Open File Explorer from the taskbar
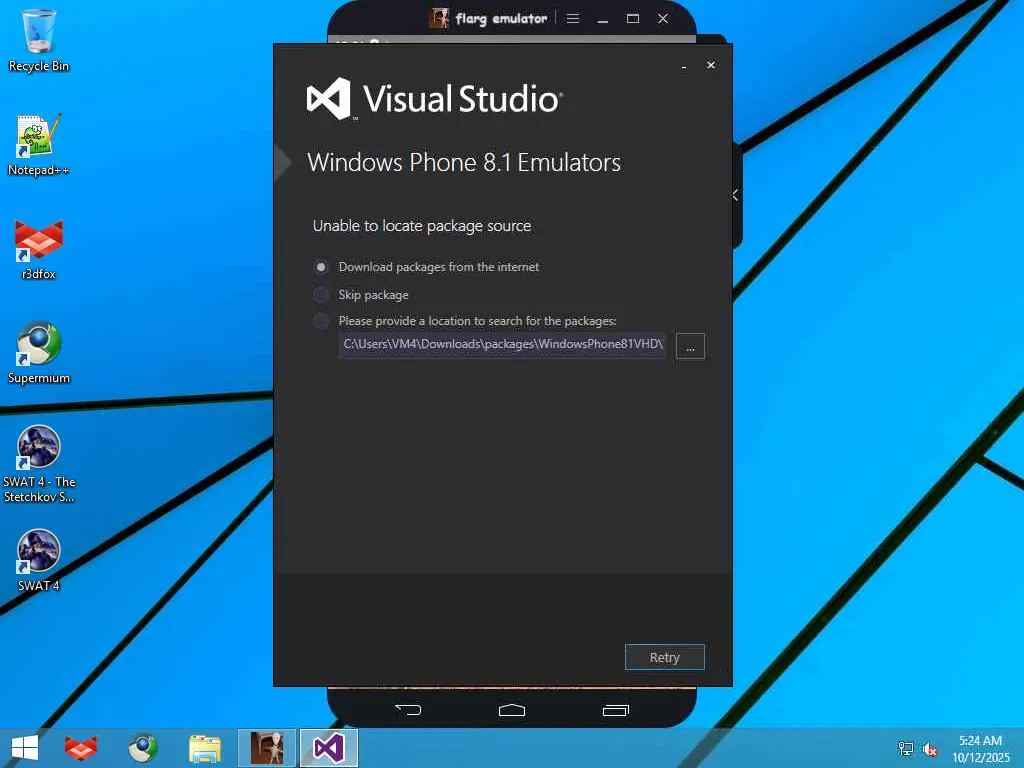The width and height of the screenshot is (1024, 768). point(204,748)
